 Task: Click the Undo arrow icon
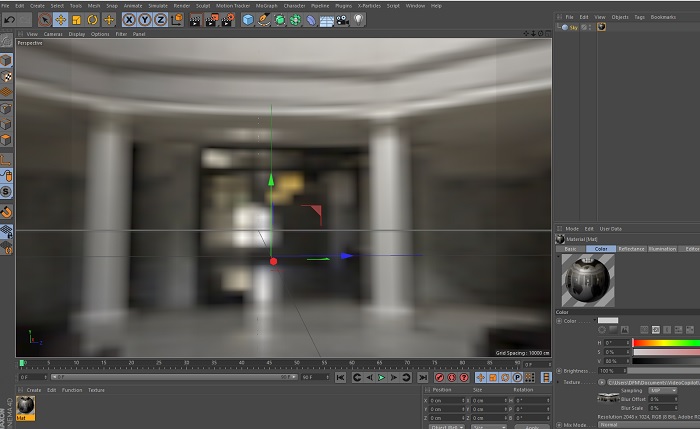[9, 20]
